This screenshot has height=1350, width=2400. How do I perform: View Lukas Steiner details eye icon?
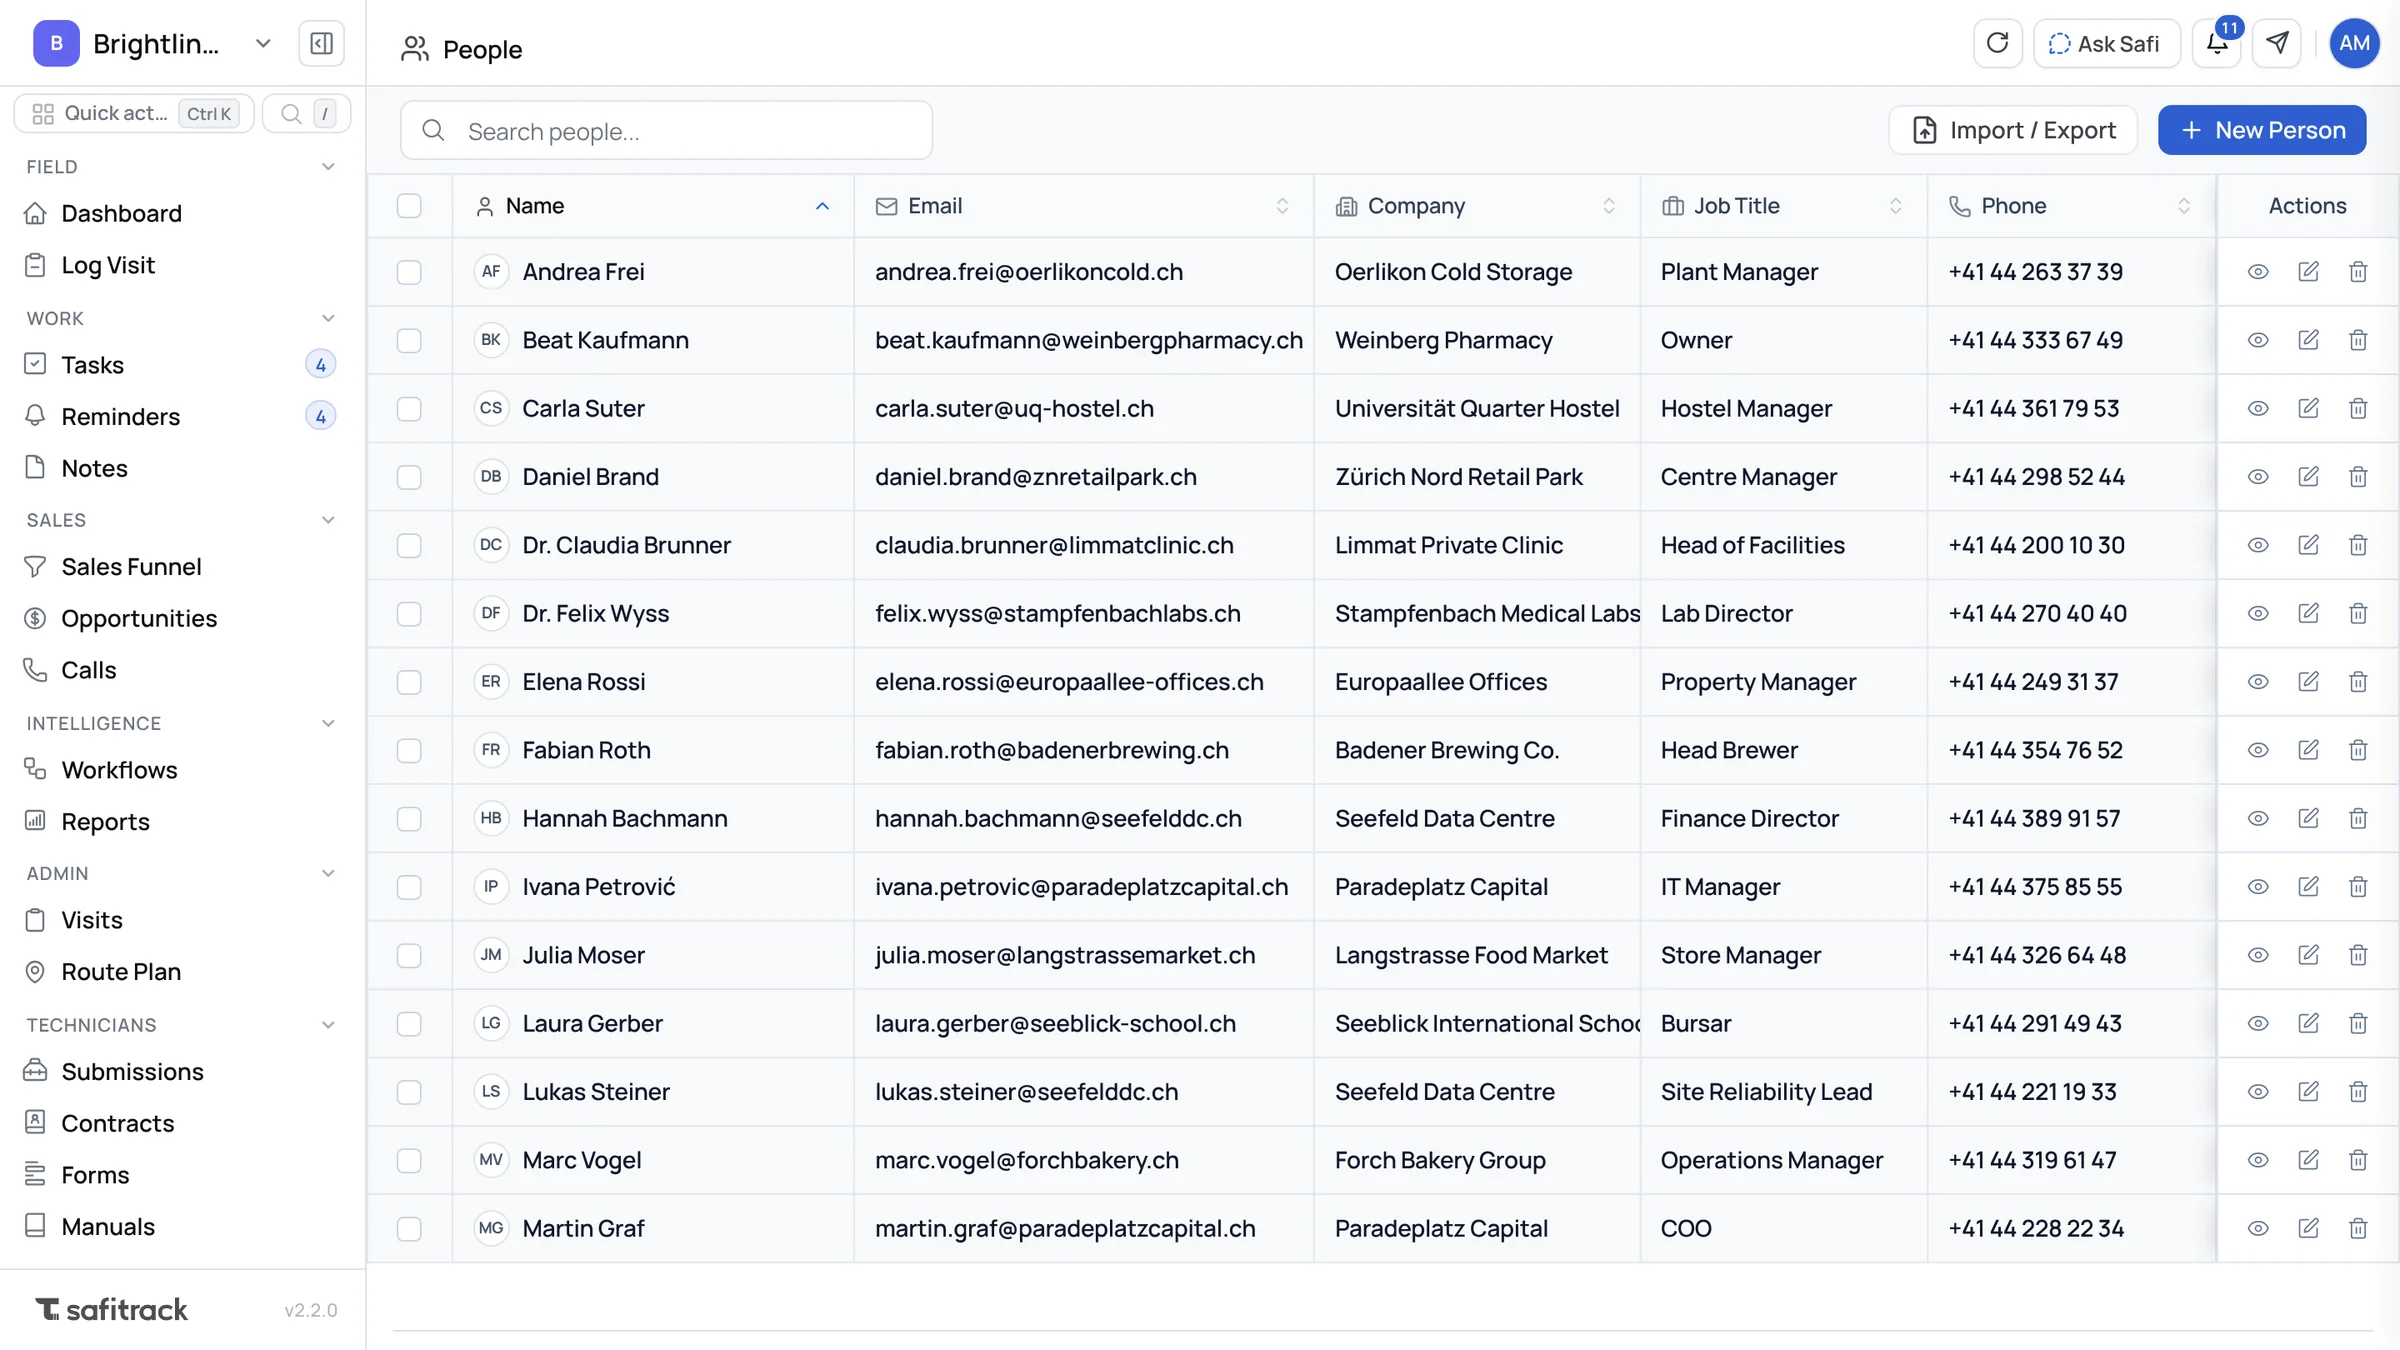[2258, 1092]
